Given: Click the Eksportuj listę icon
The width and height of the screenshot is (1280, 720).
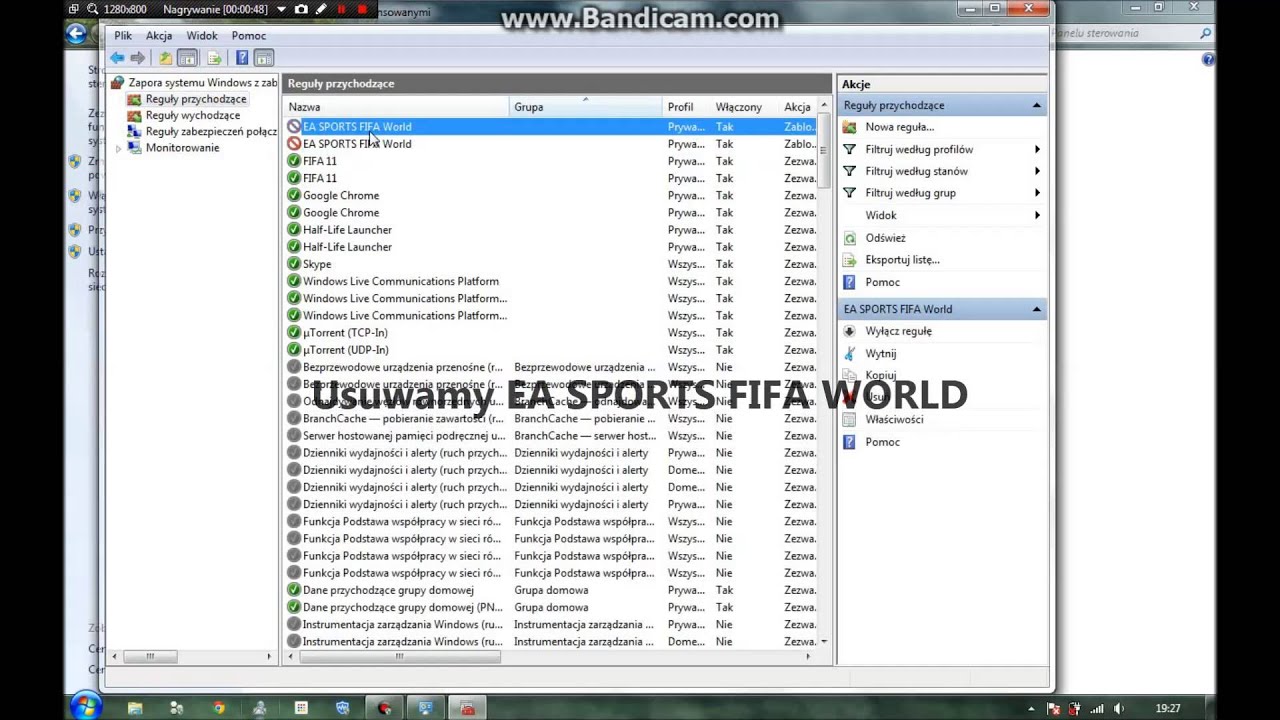Looking at the screenshot, I should pos(850,260).
